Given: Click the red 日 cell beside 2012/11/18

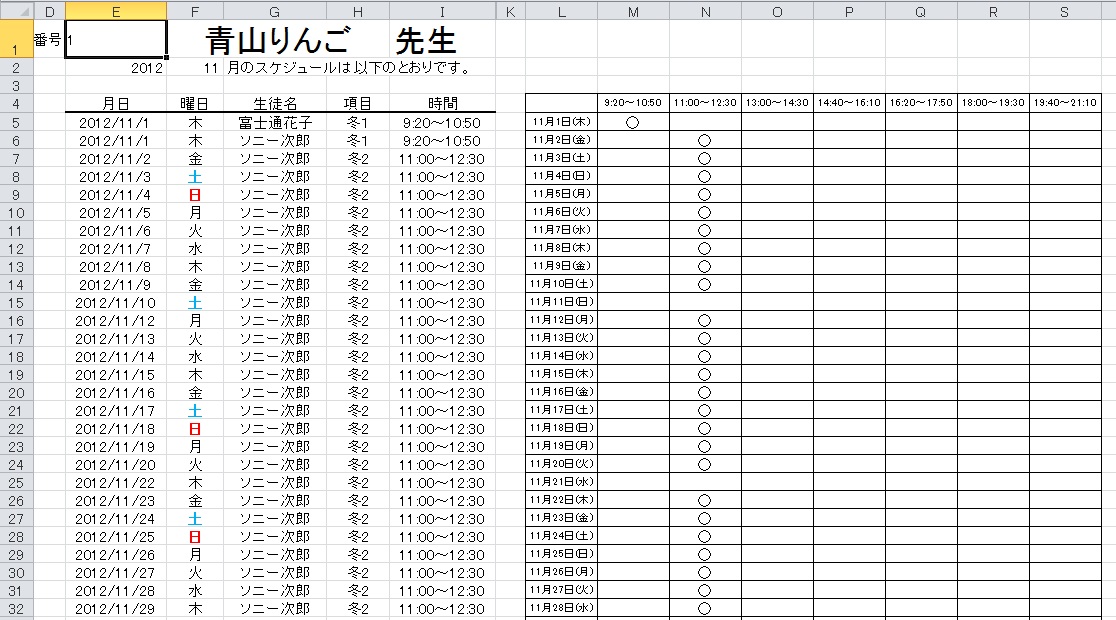Looking at the screenshot, I should click(195, 428).
